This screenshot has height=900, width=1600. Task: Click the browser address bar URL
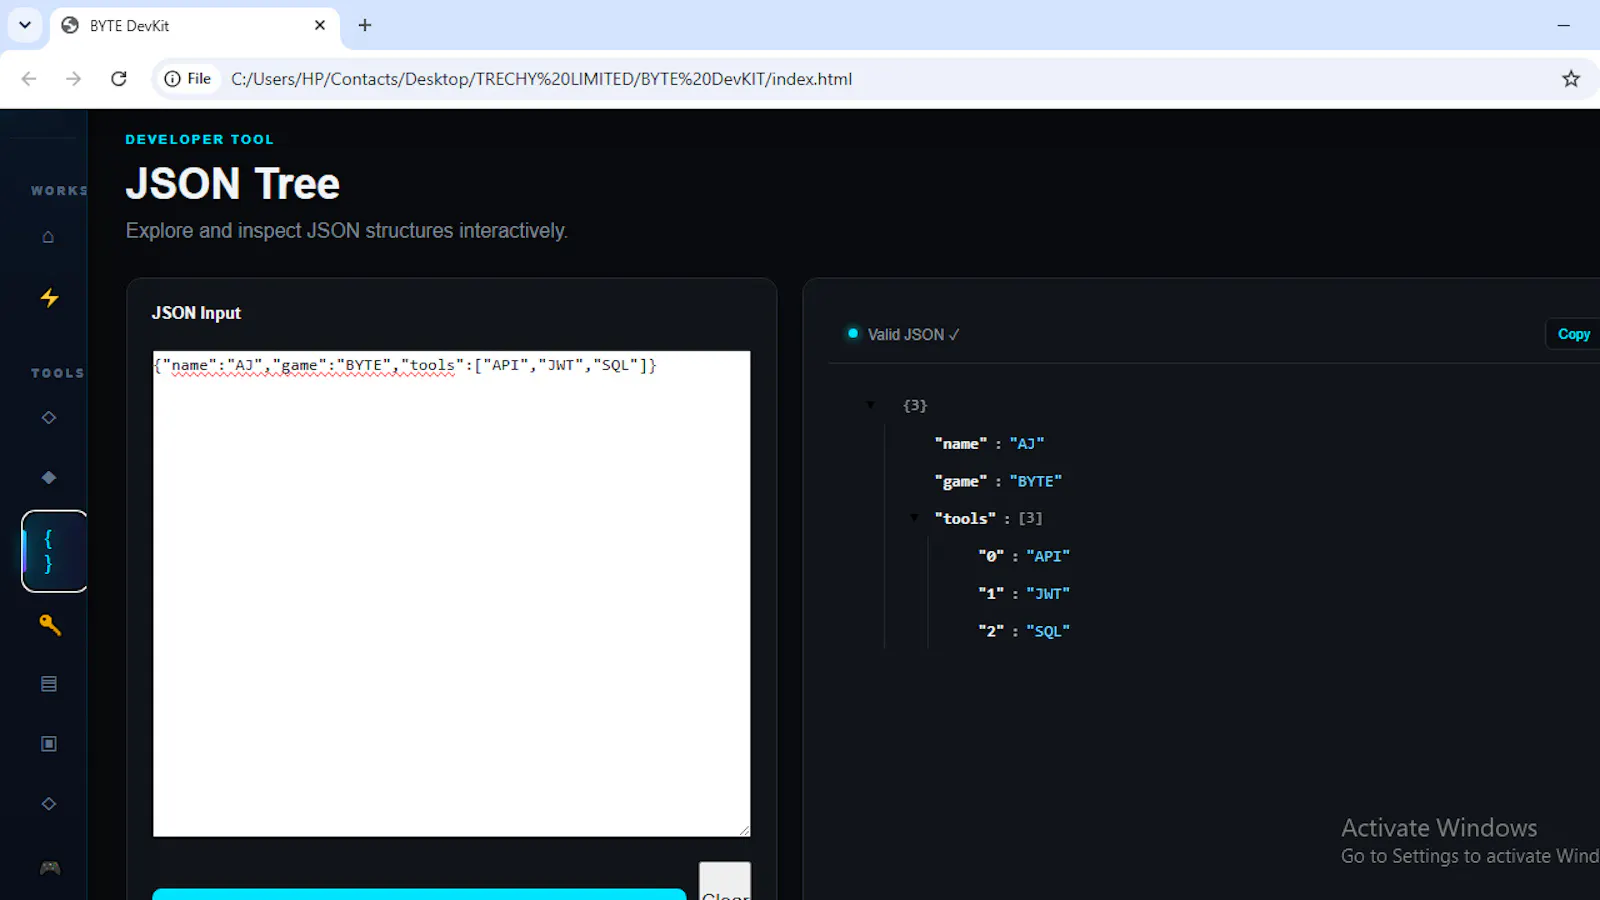click(541, 79)
